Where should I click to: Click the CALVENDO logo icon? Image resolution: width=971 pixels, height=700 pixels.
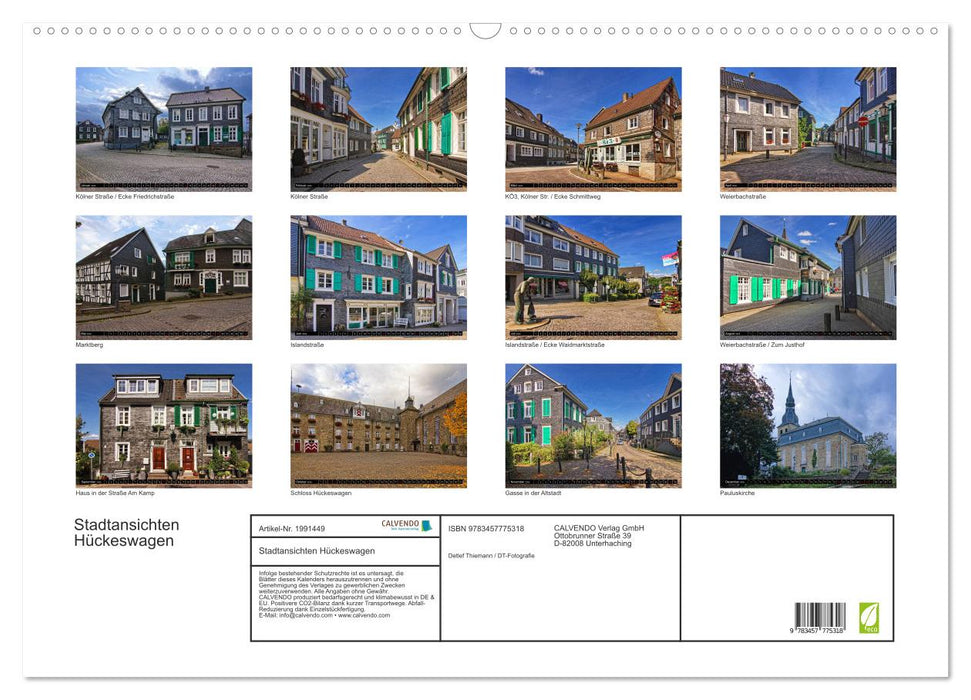tap(426, 525)
